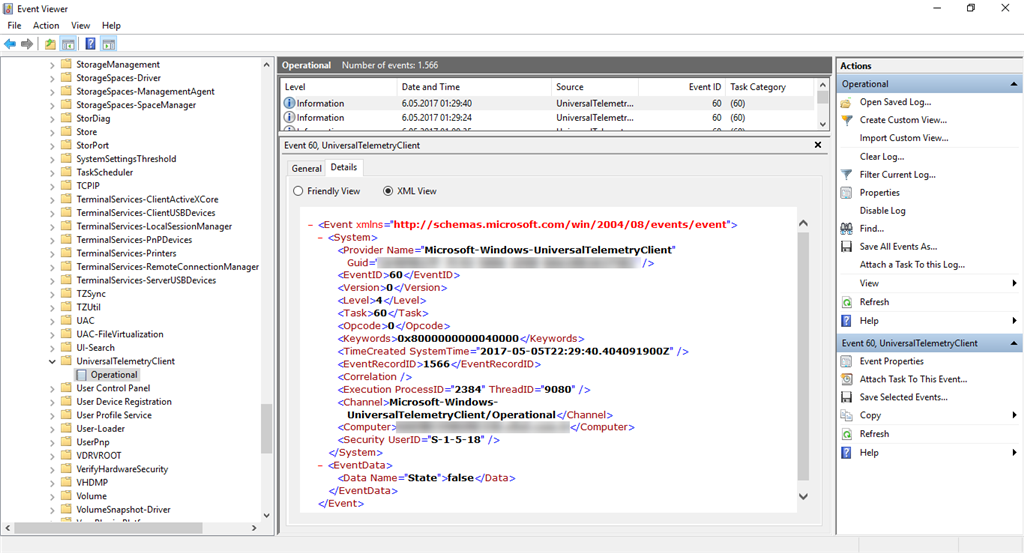The height and width of the screenshot is (553, 1024).
Task: Click the Refresh icon under Operational actions
Action: coord(846,302)
